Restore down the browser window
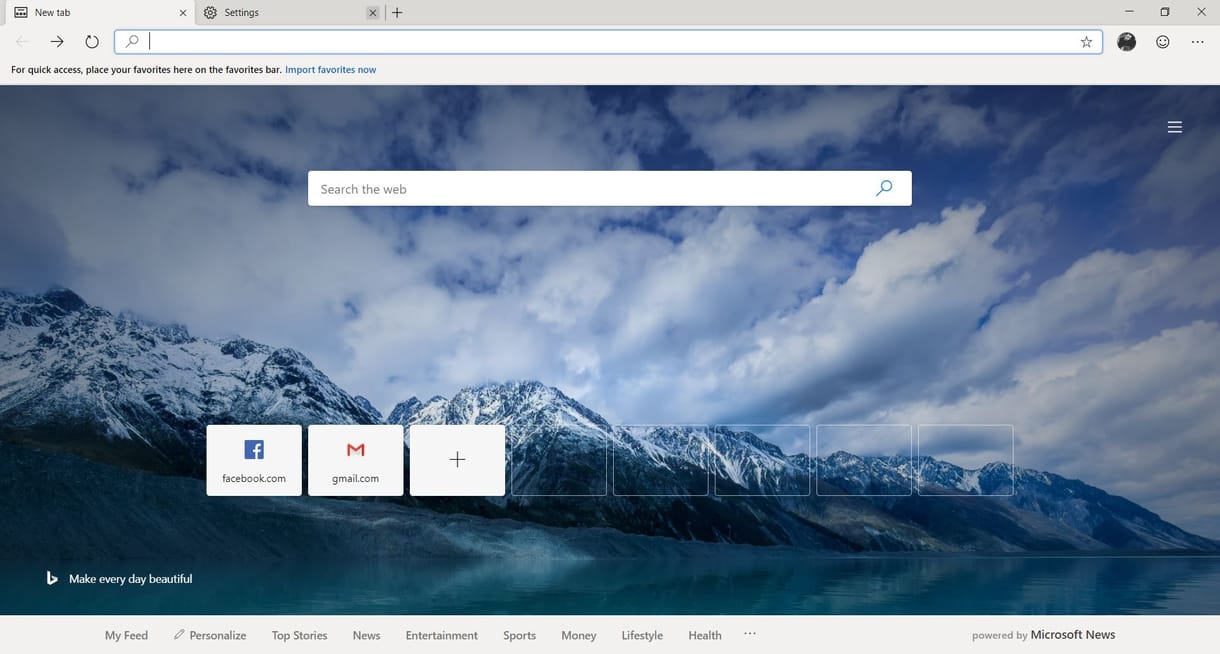The image size is (1220, 654). pos(1165,12)
